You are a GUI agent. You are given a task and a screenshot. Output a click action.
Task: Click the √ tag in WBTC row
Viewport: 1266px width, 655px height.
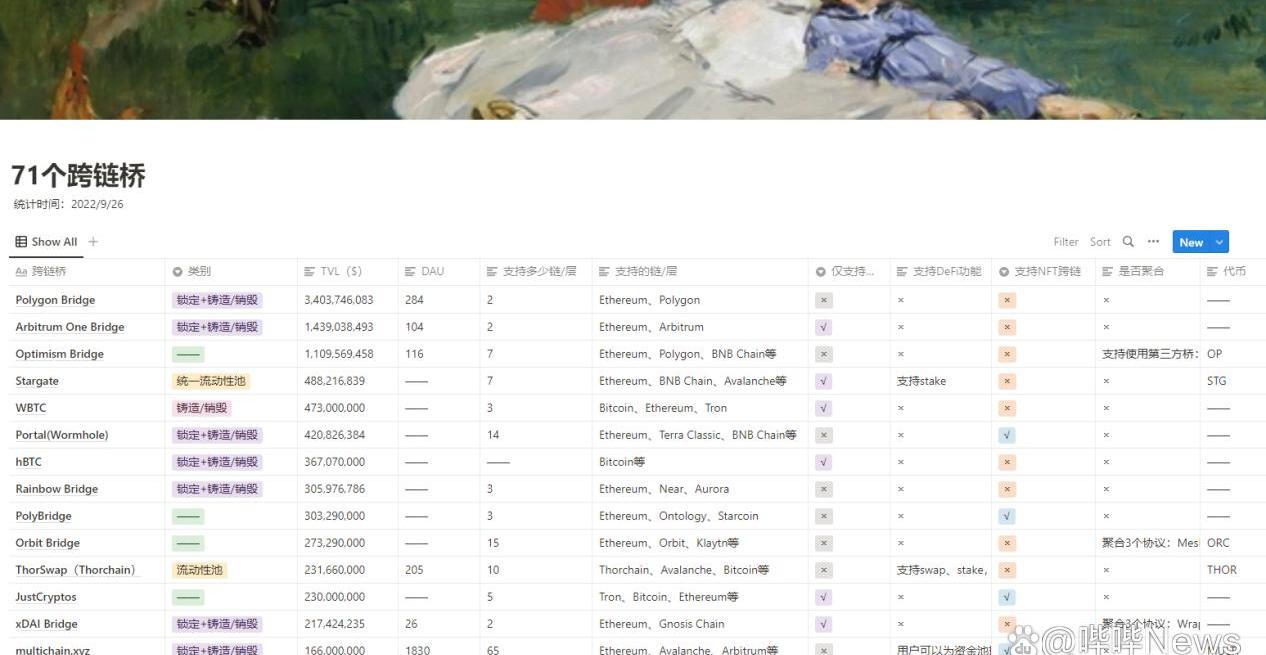point(824,408)
